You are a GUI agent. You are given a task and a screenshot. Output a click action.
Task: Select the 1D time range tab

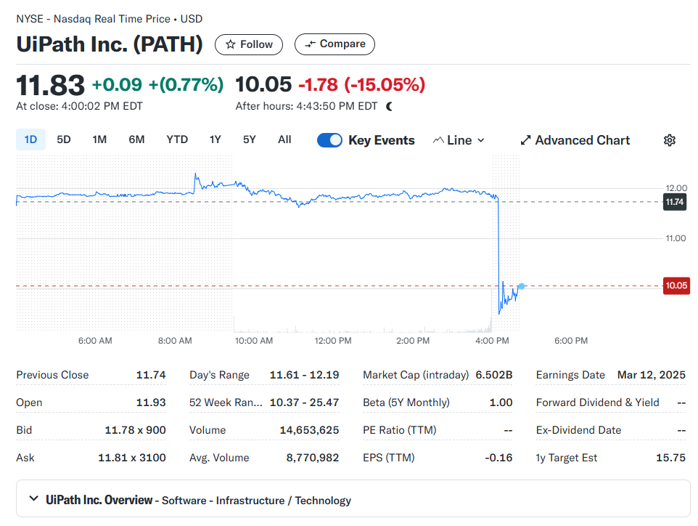31,140
